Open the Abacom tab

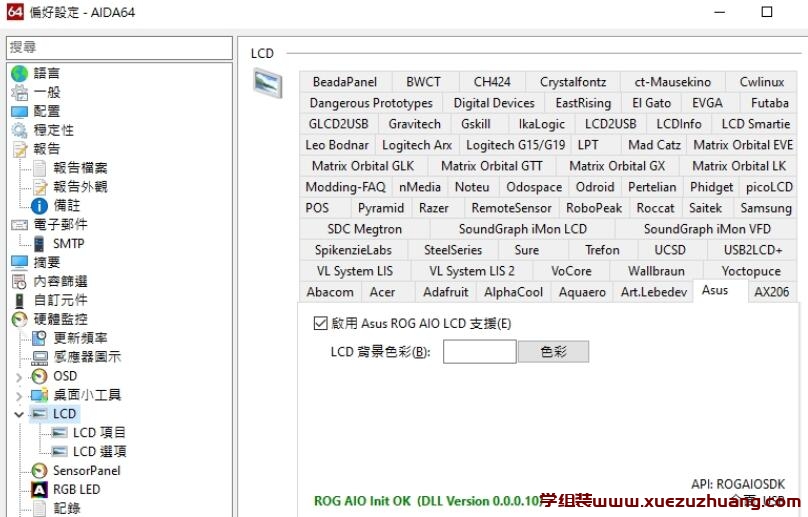point(330,292)
